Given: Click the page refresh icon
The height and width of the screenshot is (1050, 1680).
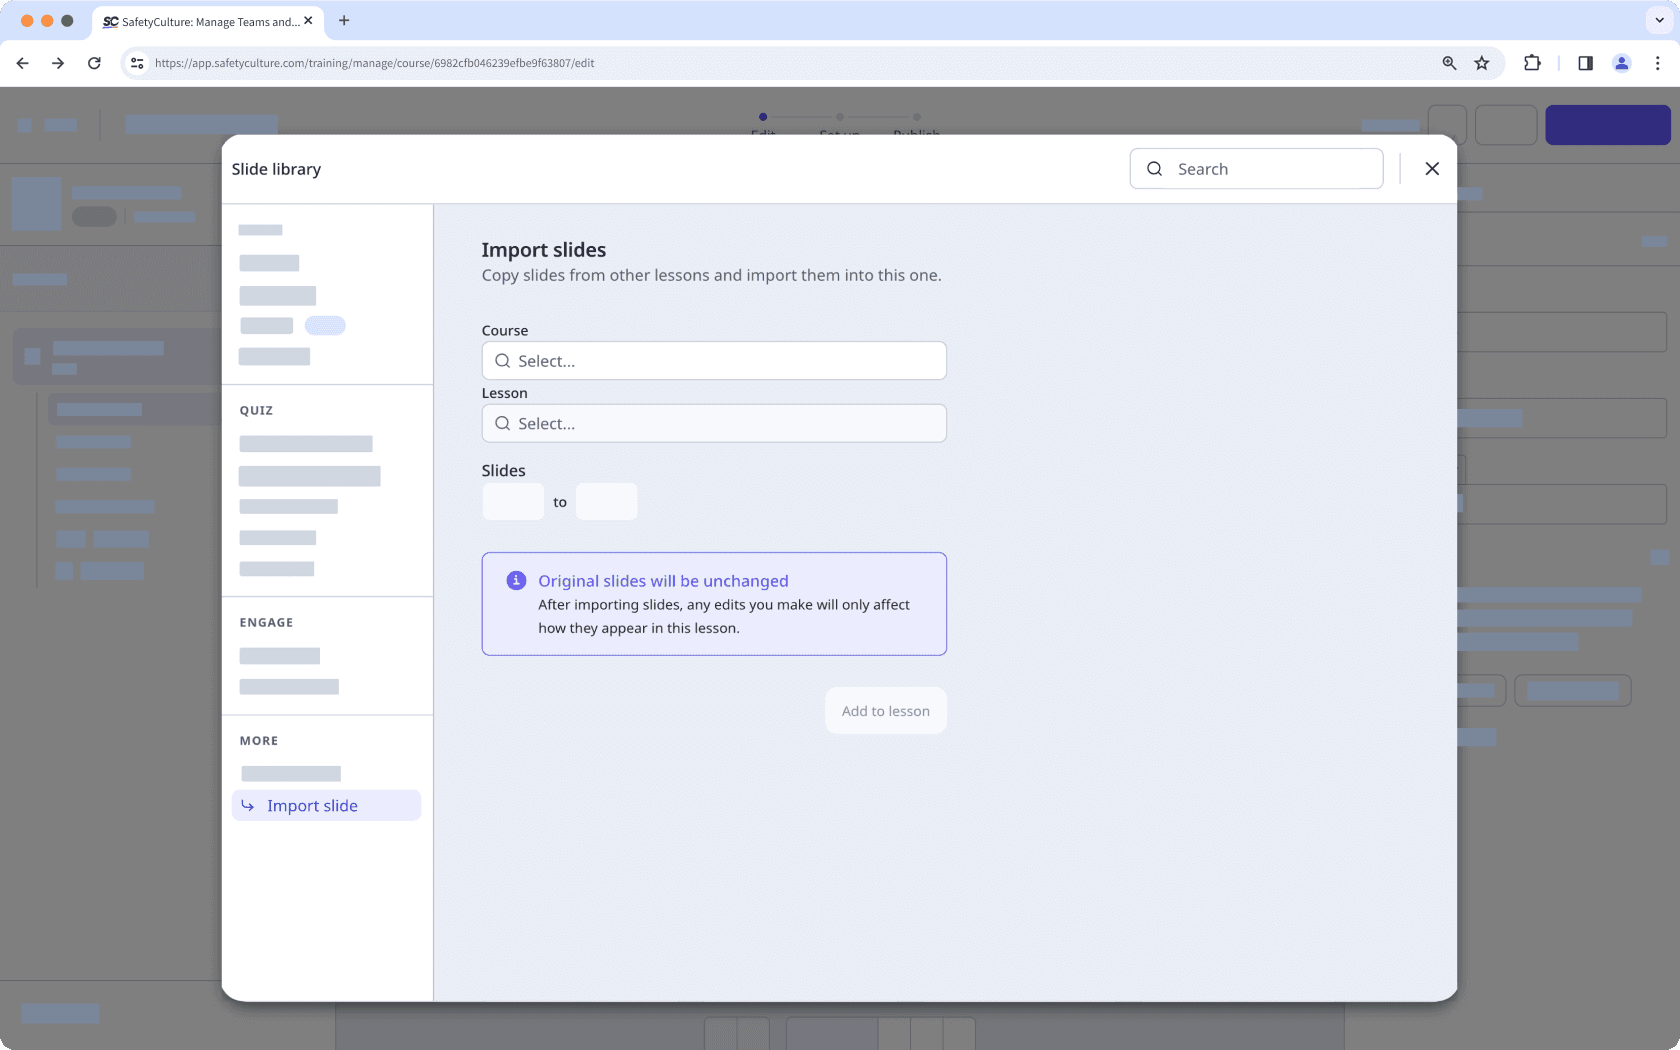Looking at the screenshot, I should tap(94, 62).
